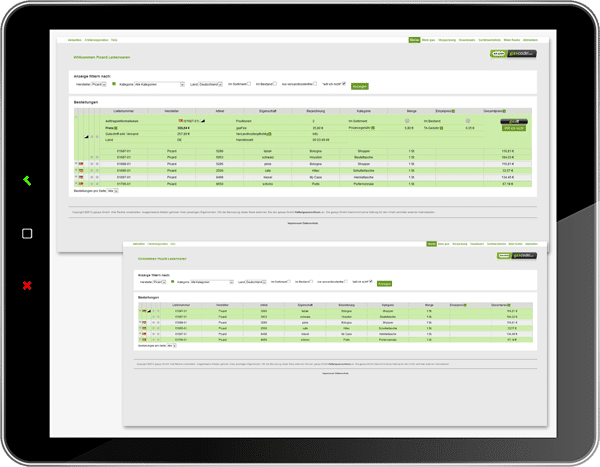Click the info icon next to versandkostenpflichtig
This screenshot has height=467, width=600.
pyautogui.click(x=270, y=134)
